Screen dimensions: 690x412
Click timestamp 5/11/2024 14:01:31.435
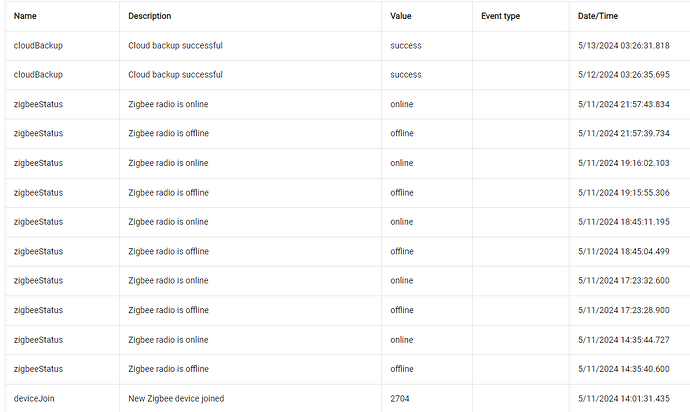[624, 398]
